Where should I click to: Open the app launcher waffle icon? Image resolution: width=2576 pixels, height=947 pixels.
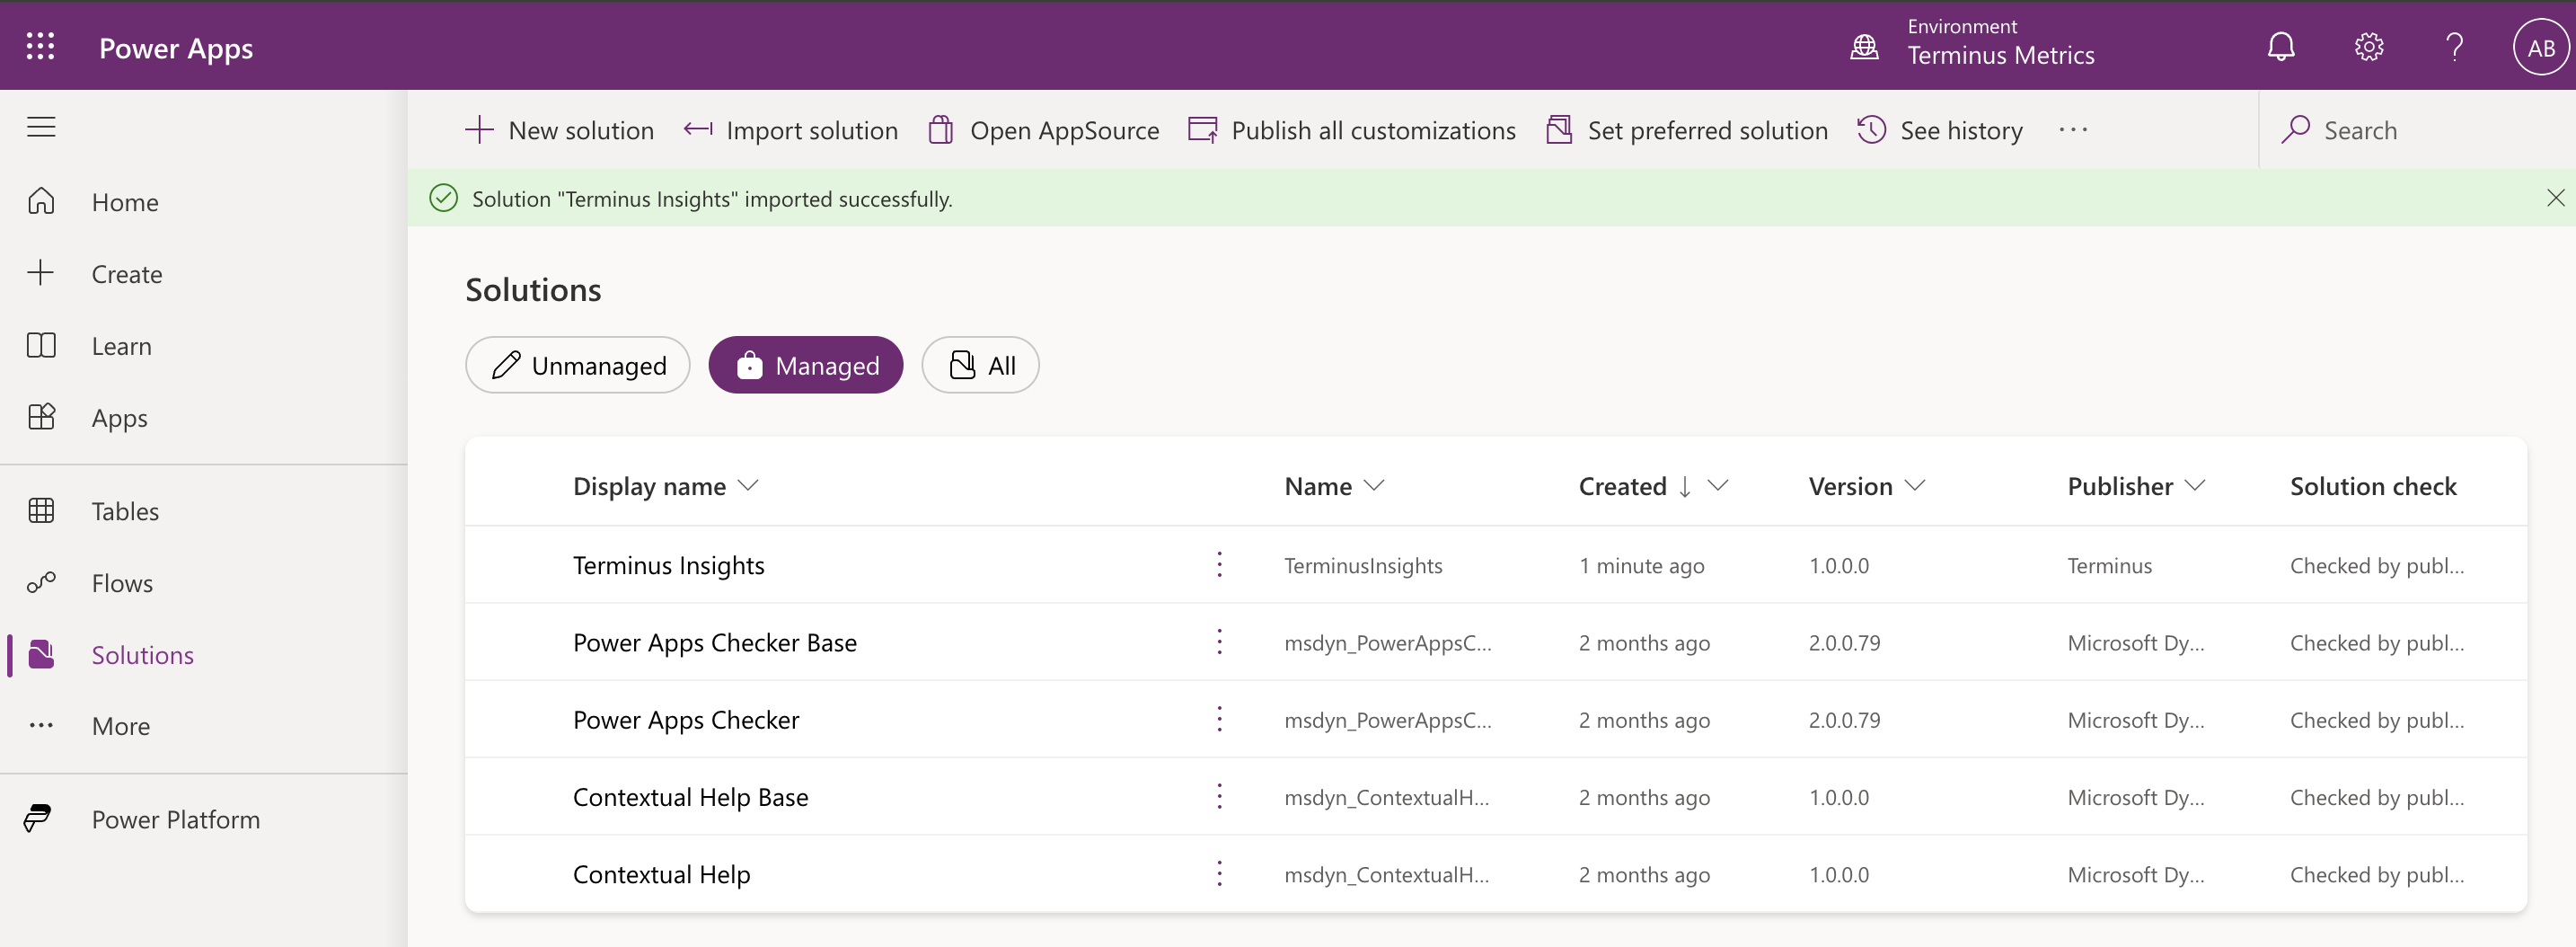coord(40,46)
